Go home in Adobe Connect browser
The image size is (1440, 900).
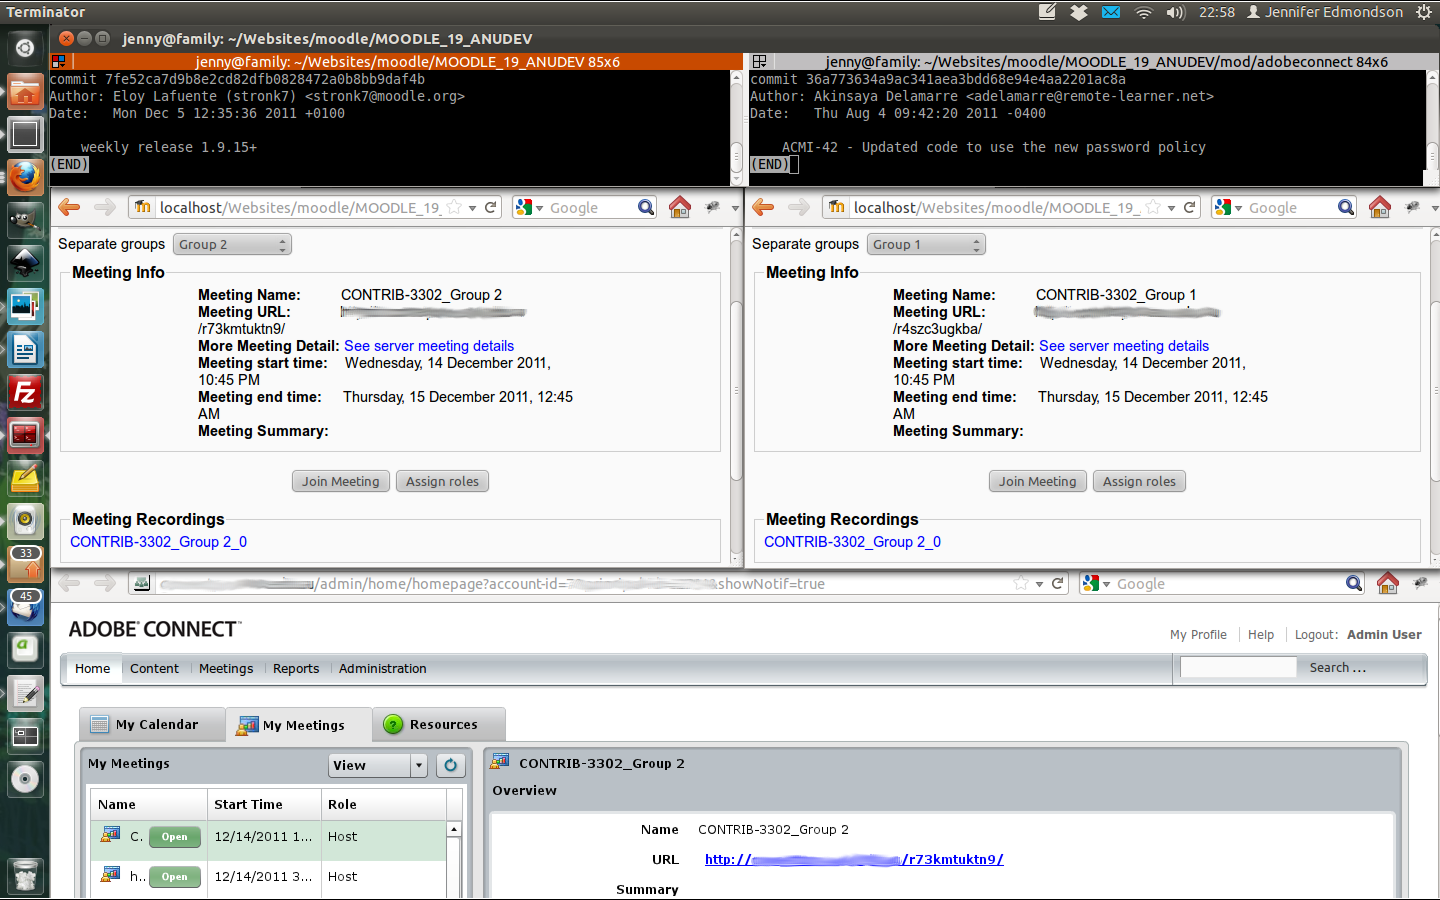1388,583
